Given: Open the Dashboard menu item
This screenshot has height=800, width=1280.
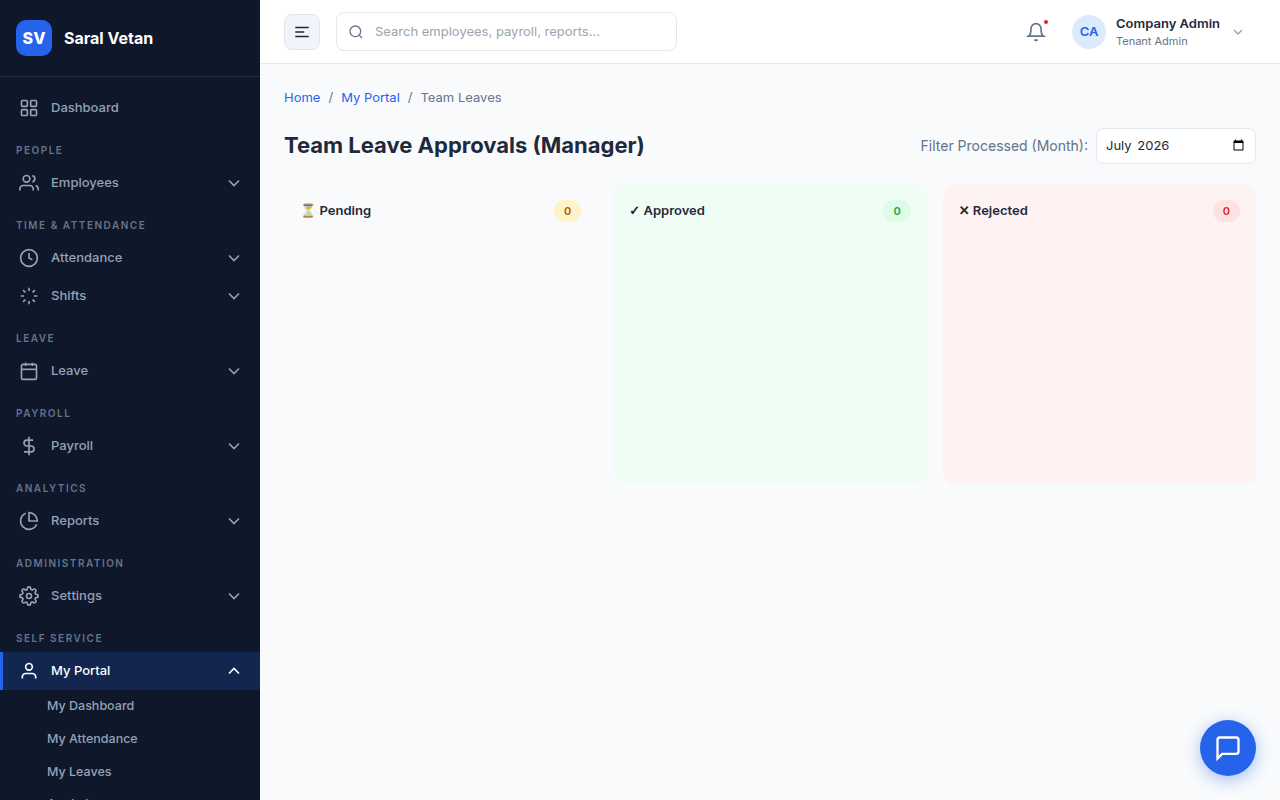Looking at the screenshot, I should pyautogui.click(x=130, y=108).
